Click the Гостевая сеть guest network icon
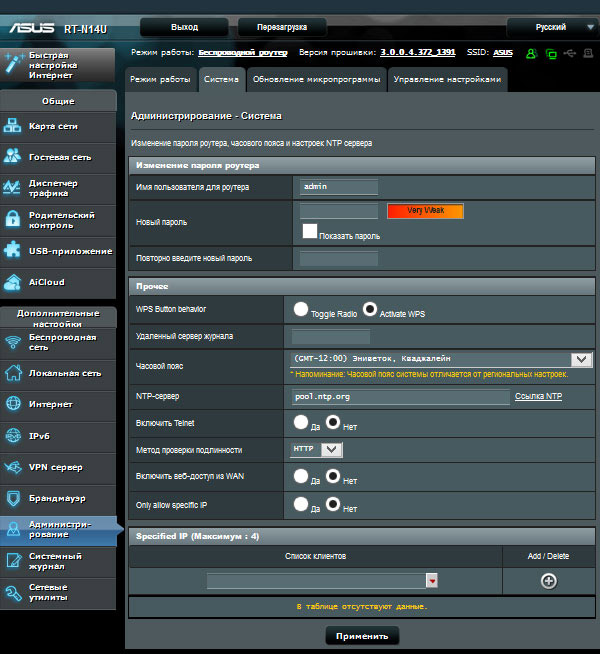Viewport: 600px width, 654px height. click(x=13, y=157)
